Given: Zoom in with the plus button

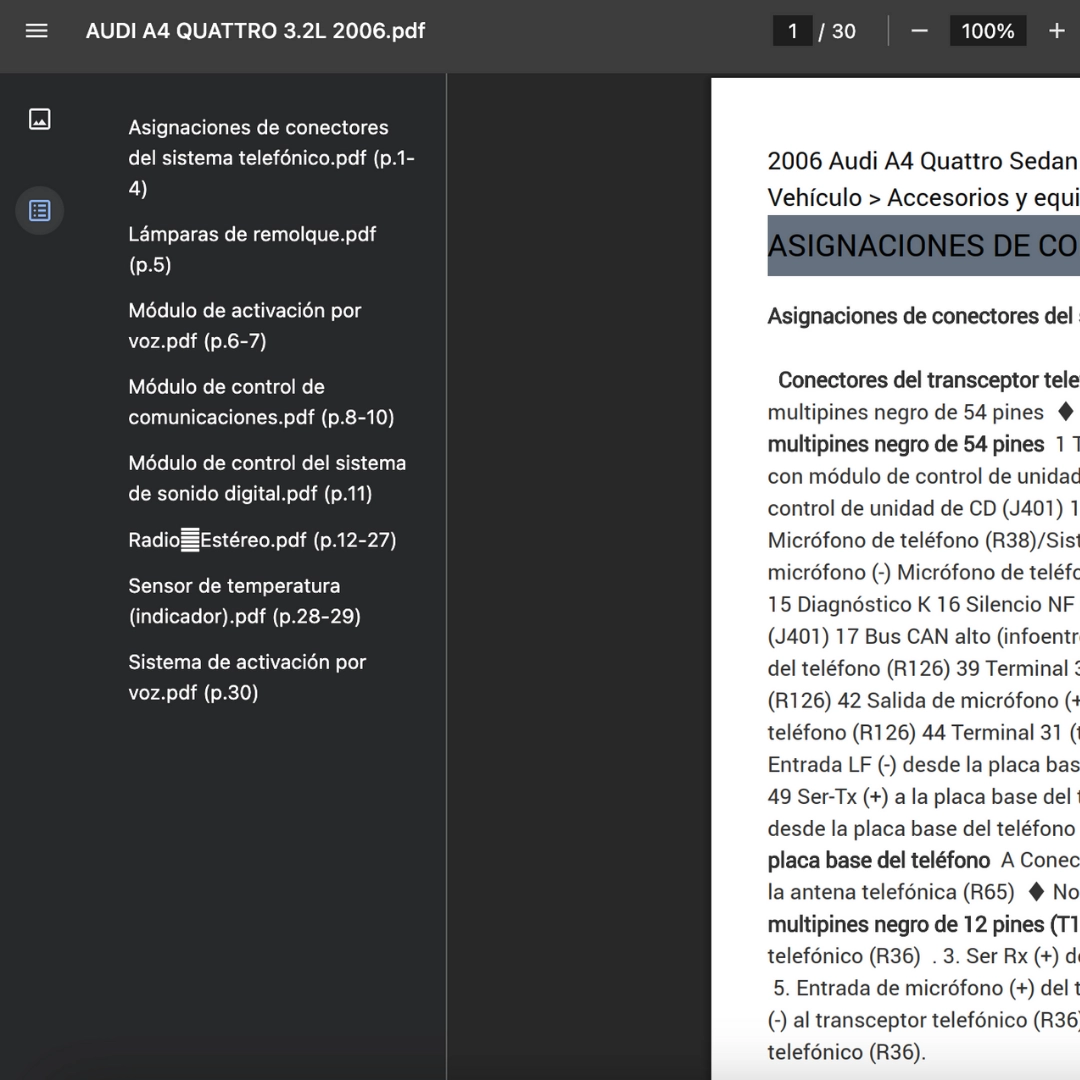Looking at the screenshot, I should click(1057, 31).
